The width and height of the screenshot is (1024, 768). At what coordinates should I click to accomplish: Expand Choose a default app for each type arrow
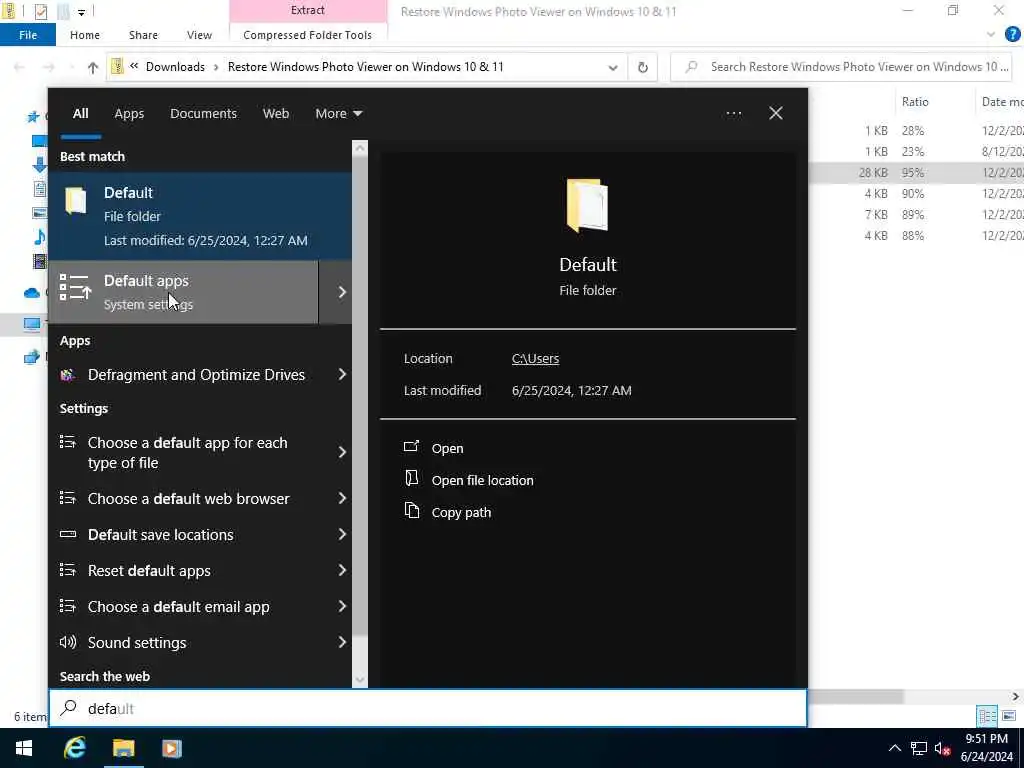342,452
